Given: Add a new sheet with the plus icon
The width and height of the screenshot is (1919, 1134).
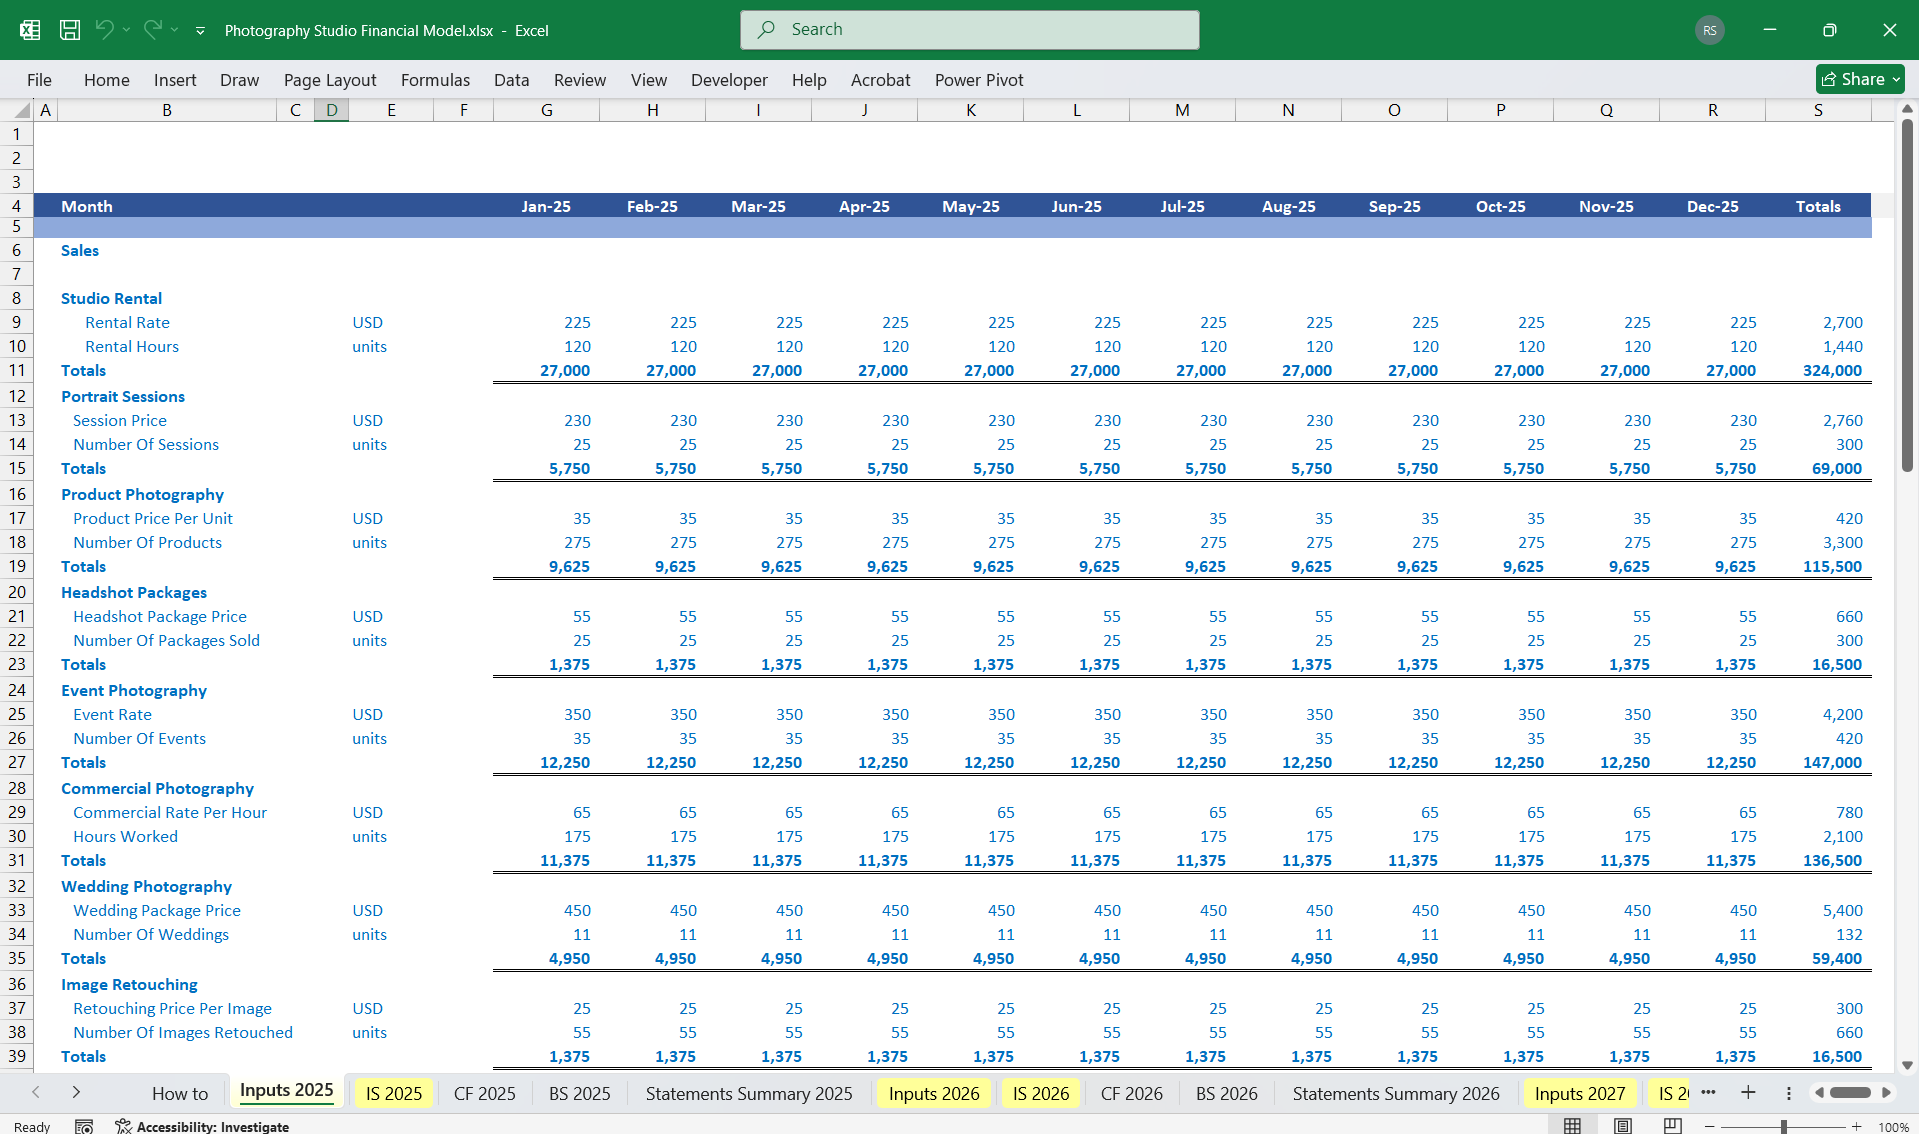Looking at the screenshot, I should [1748, 1093].
